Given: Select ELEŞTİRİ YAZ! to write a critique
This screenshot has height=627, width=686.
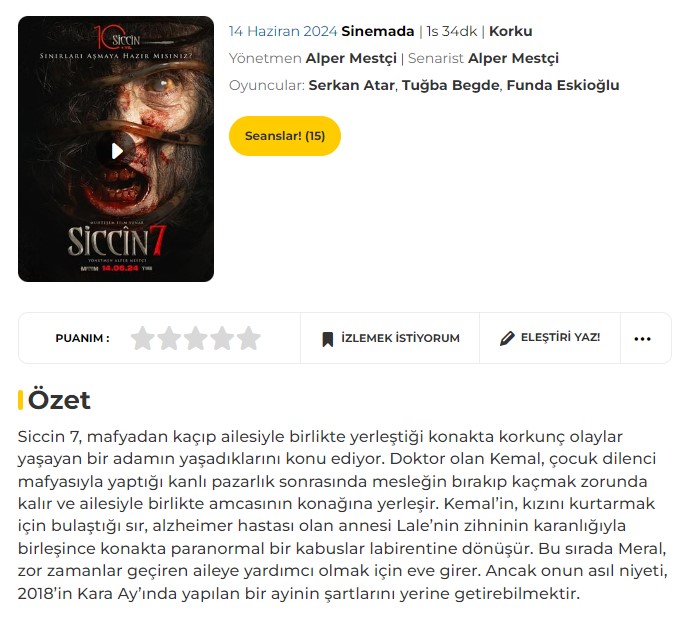Looking at the screenshot, I should point(550,338).
